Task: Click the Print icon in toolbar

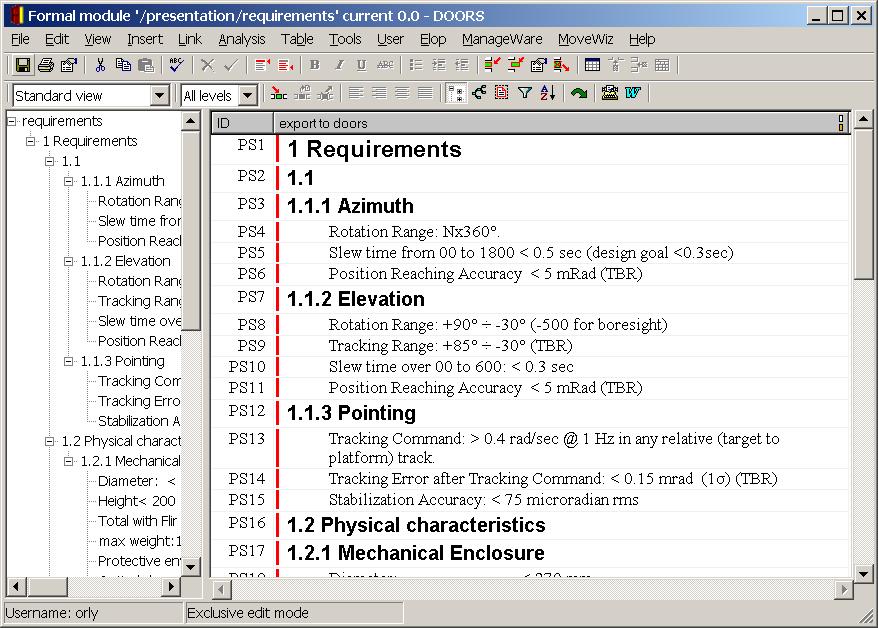Action: pyautogui.click(x=46, y=65)
